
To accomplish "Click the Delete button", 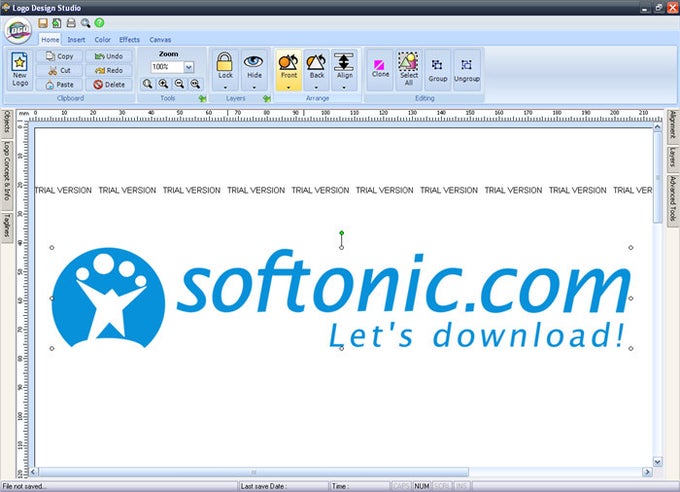I will point(109,85).
